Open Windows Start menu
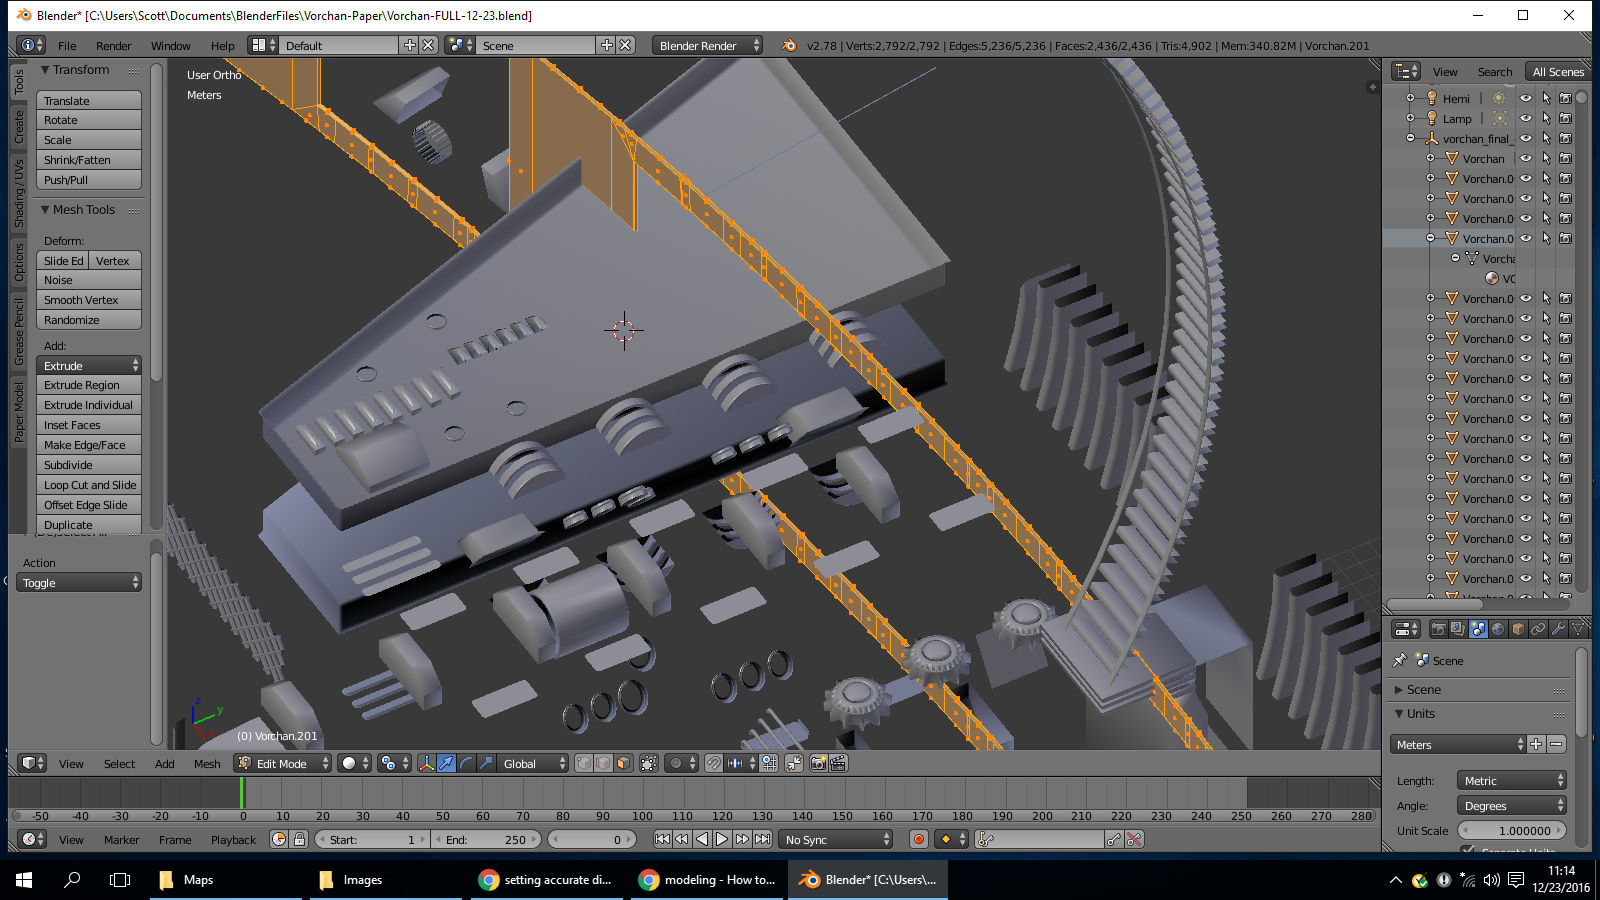 point(24,880)
